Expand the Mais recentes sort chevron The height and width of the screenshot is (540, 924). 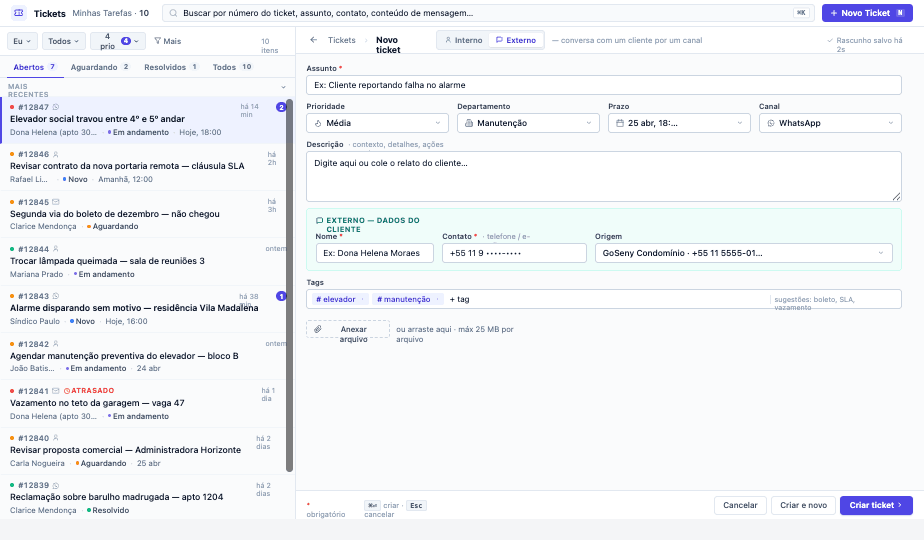tap(283, 87)
